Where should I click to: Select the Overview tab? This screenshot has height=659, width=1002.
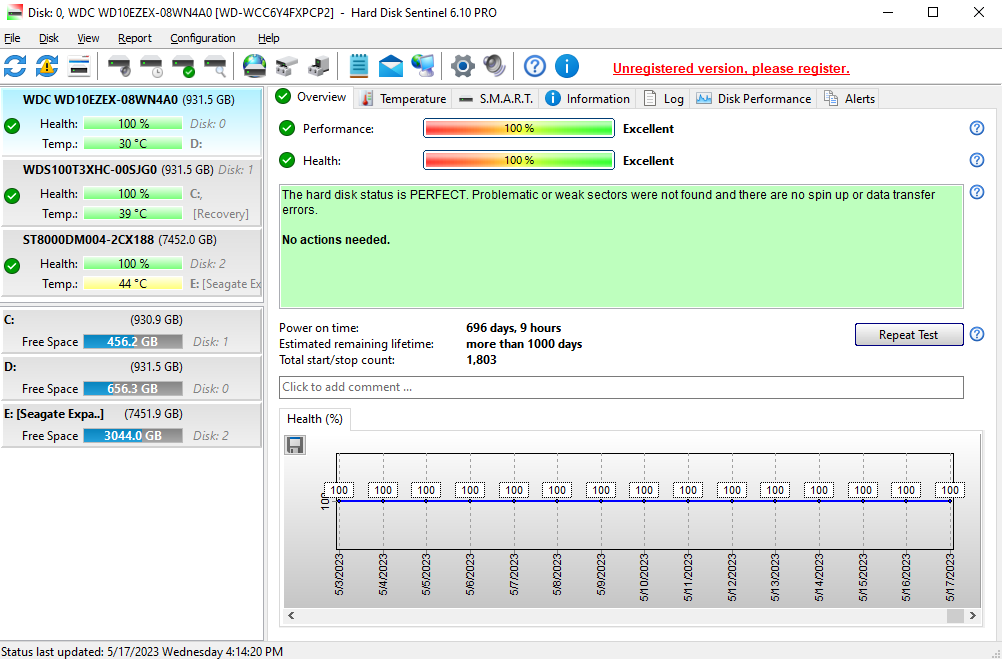click(311, 97)
